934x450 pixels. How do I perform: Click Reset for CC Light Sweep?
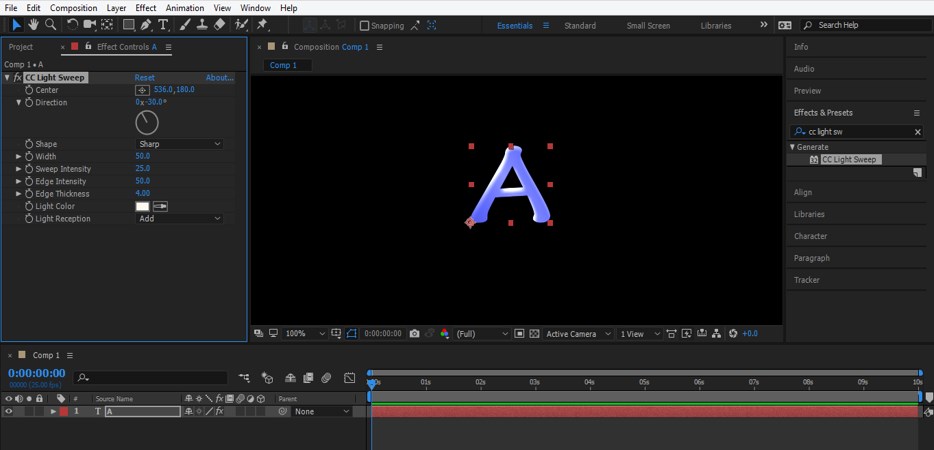click(145, 77)
